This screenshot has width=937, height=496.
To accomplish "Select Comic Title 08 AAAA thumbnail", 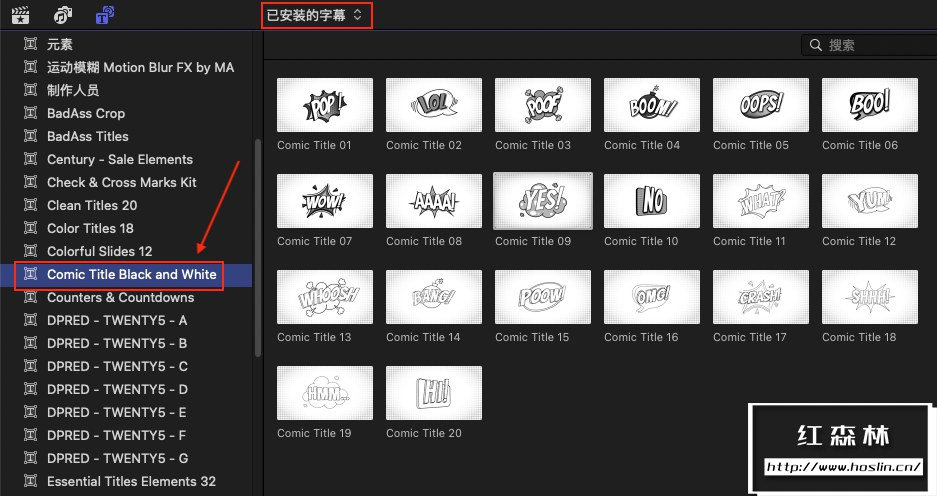I will click(x=434, y=201).
